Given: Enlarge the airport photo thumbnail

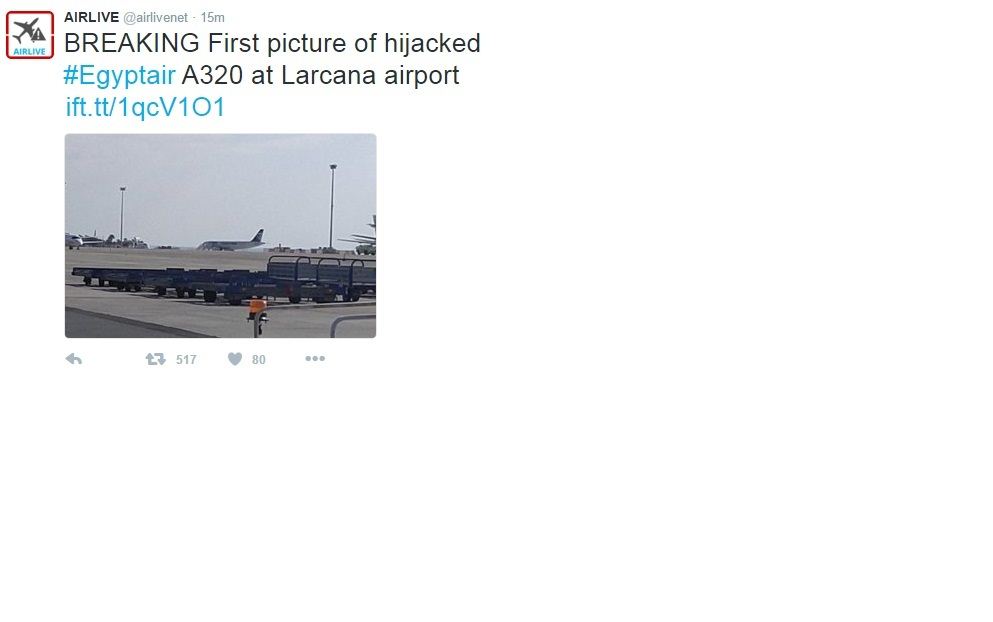Looking at the screenshot, I should pos(220,236).
